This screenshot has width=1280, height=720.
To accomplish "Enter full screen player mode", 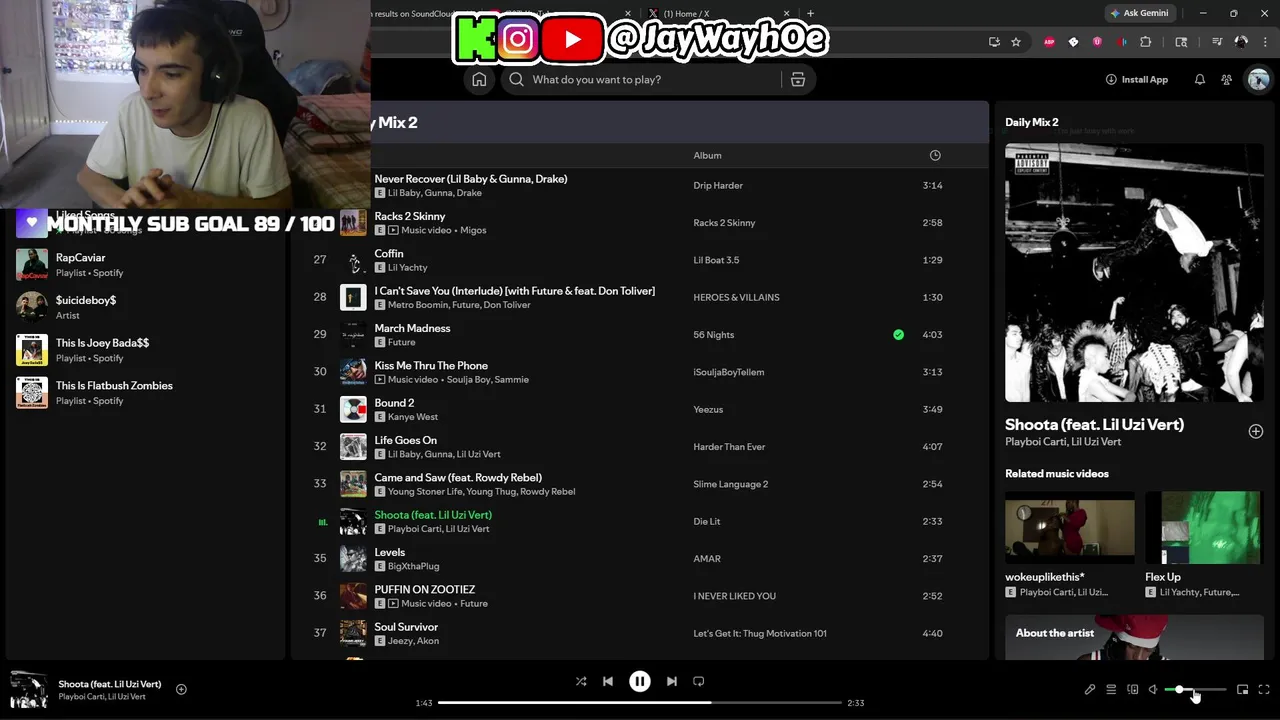I will 1264,689.
